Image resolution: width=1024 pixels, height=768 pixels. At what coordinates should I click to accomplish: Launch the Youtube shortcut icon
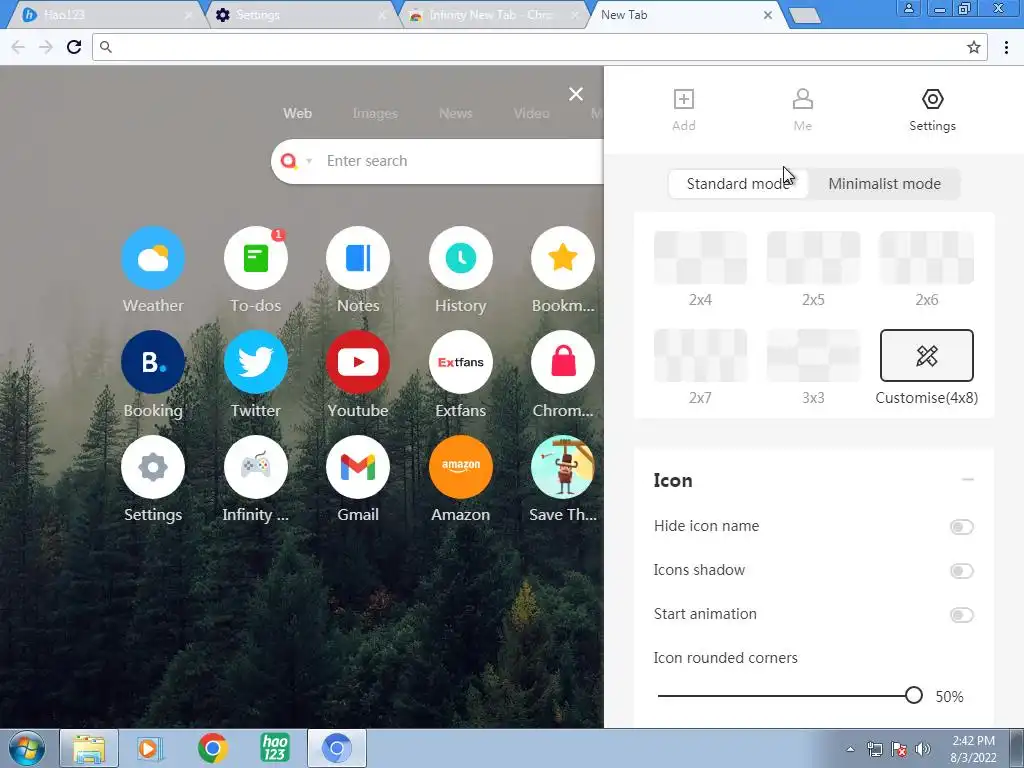tap(358, 362)
